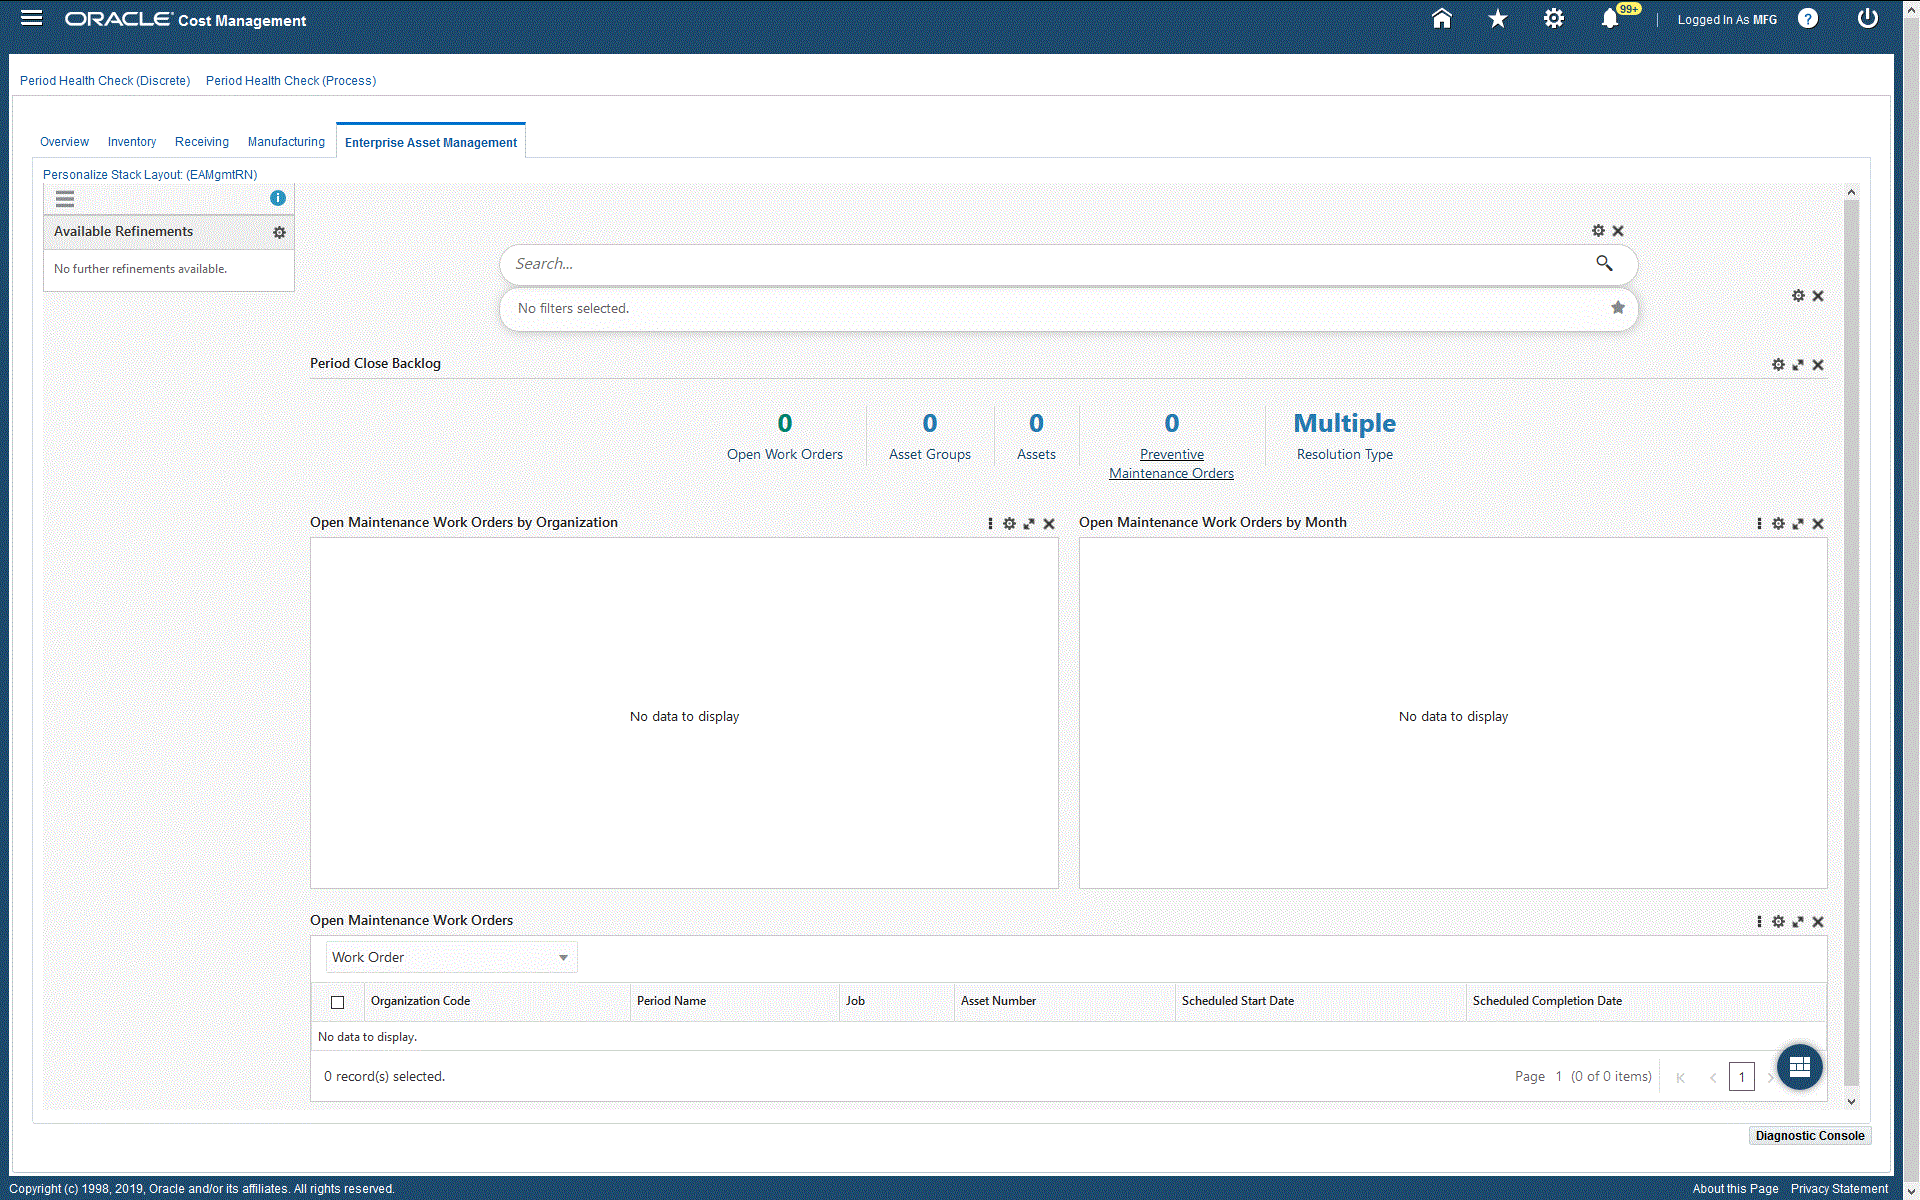1920x1200 pixels.
Task: Click the Diagnostic Console button
Action: coord(1809,1135)
